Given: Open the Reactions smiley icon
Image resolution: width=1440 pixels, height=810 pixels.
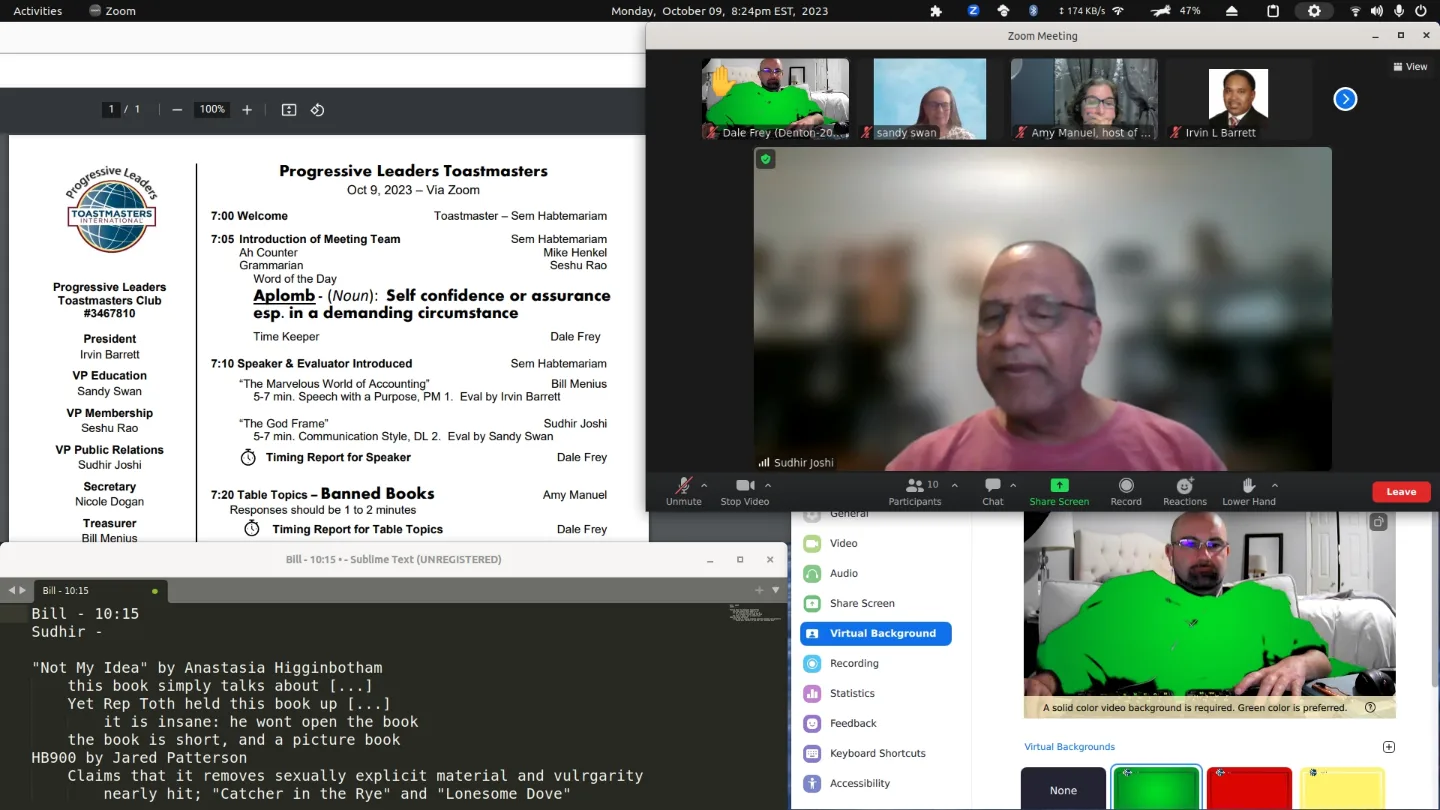Looking at the screenshot, I should pyautogui.click(x=1185, y=485).
